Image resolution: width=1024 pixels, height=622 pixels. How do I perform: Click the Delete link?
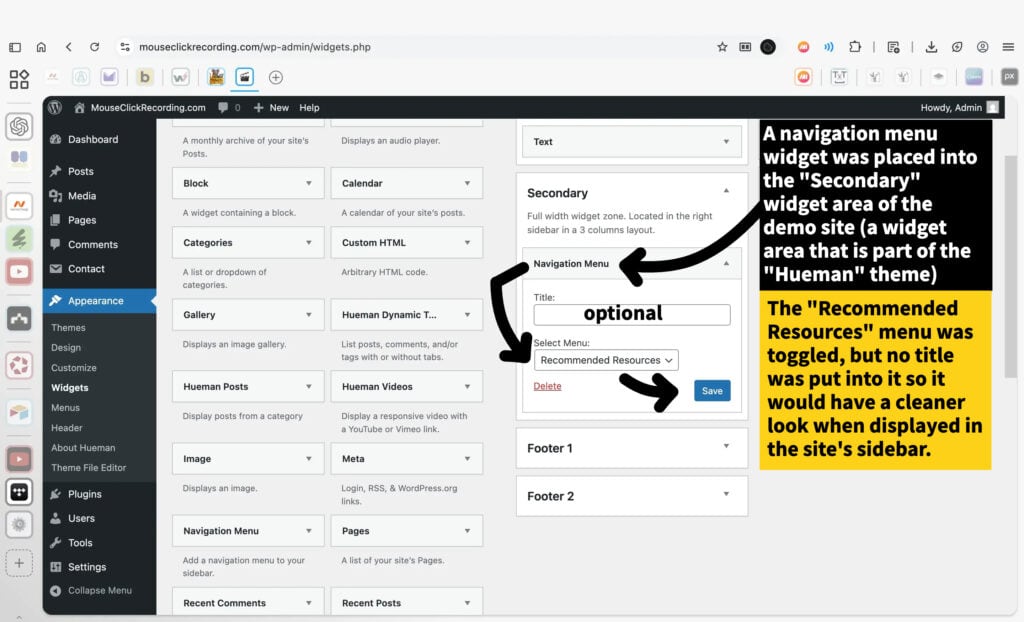[x=547, y=386]
